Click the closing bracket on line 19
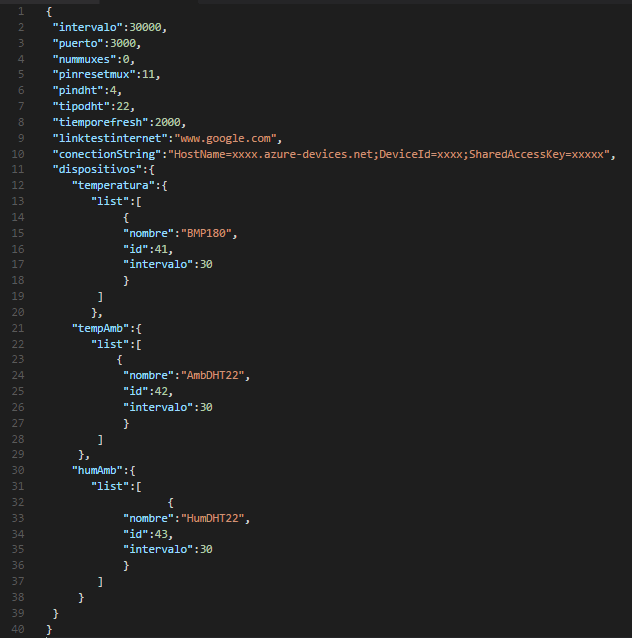Viewport: 632px width, 638px height. tap(100, 296)
